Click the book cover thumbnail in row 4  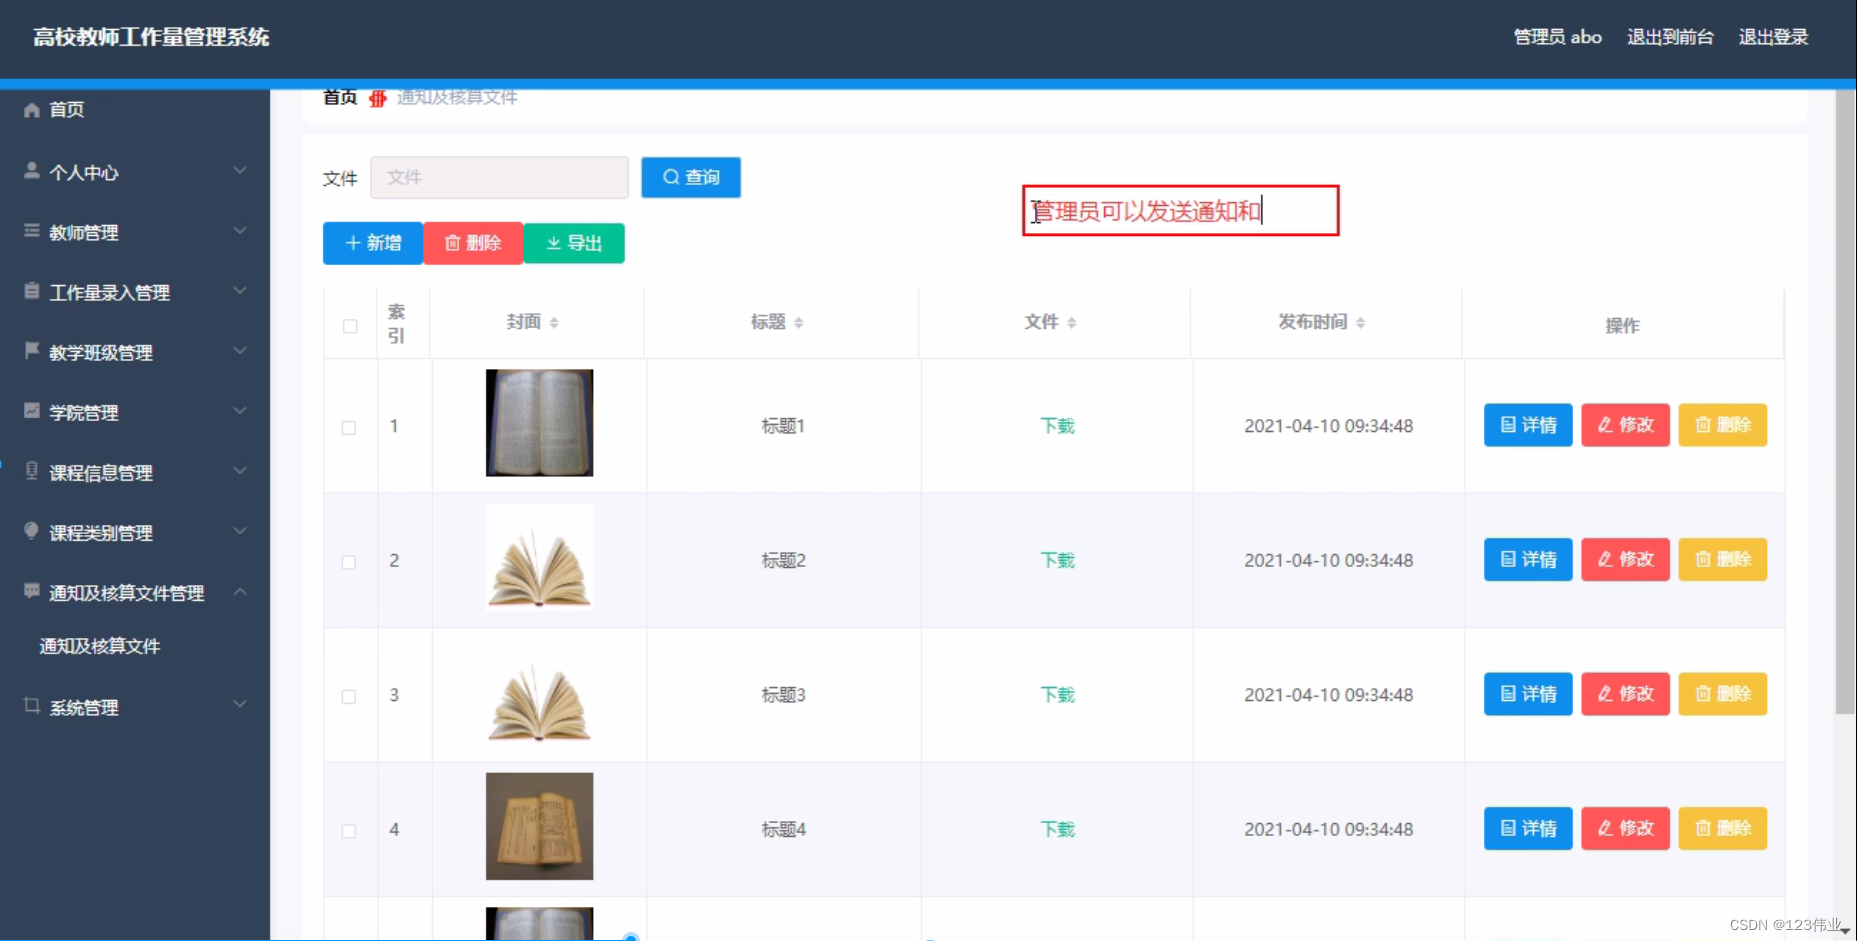pyautogui.click(x=539, y=827)
